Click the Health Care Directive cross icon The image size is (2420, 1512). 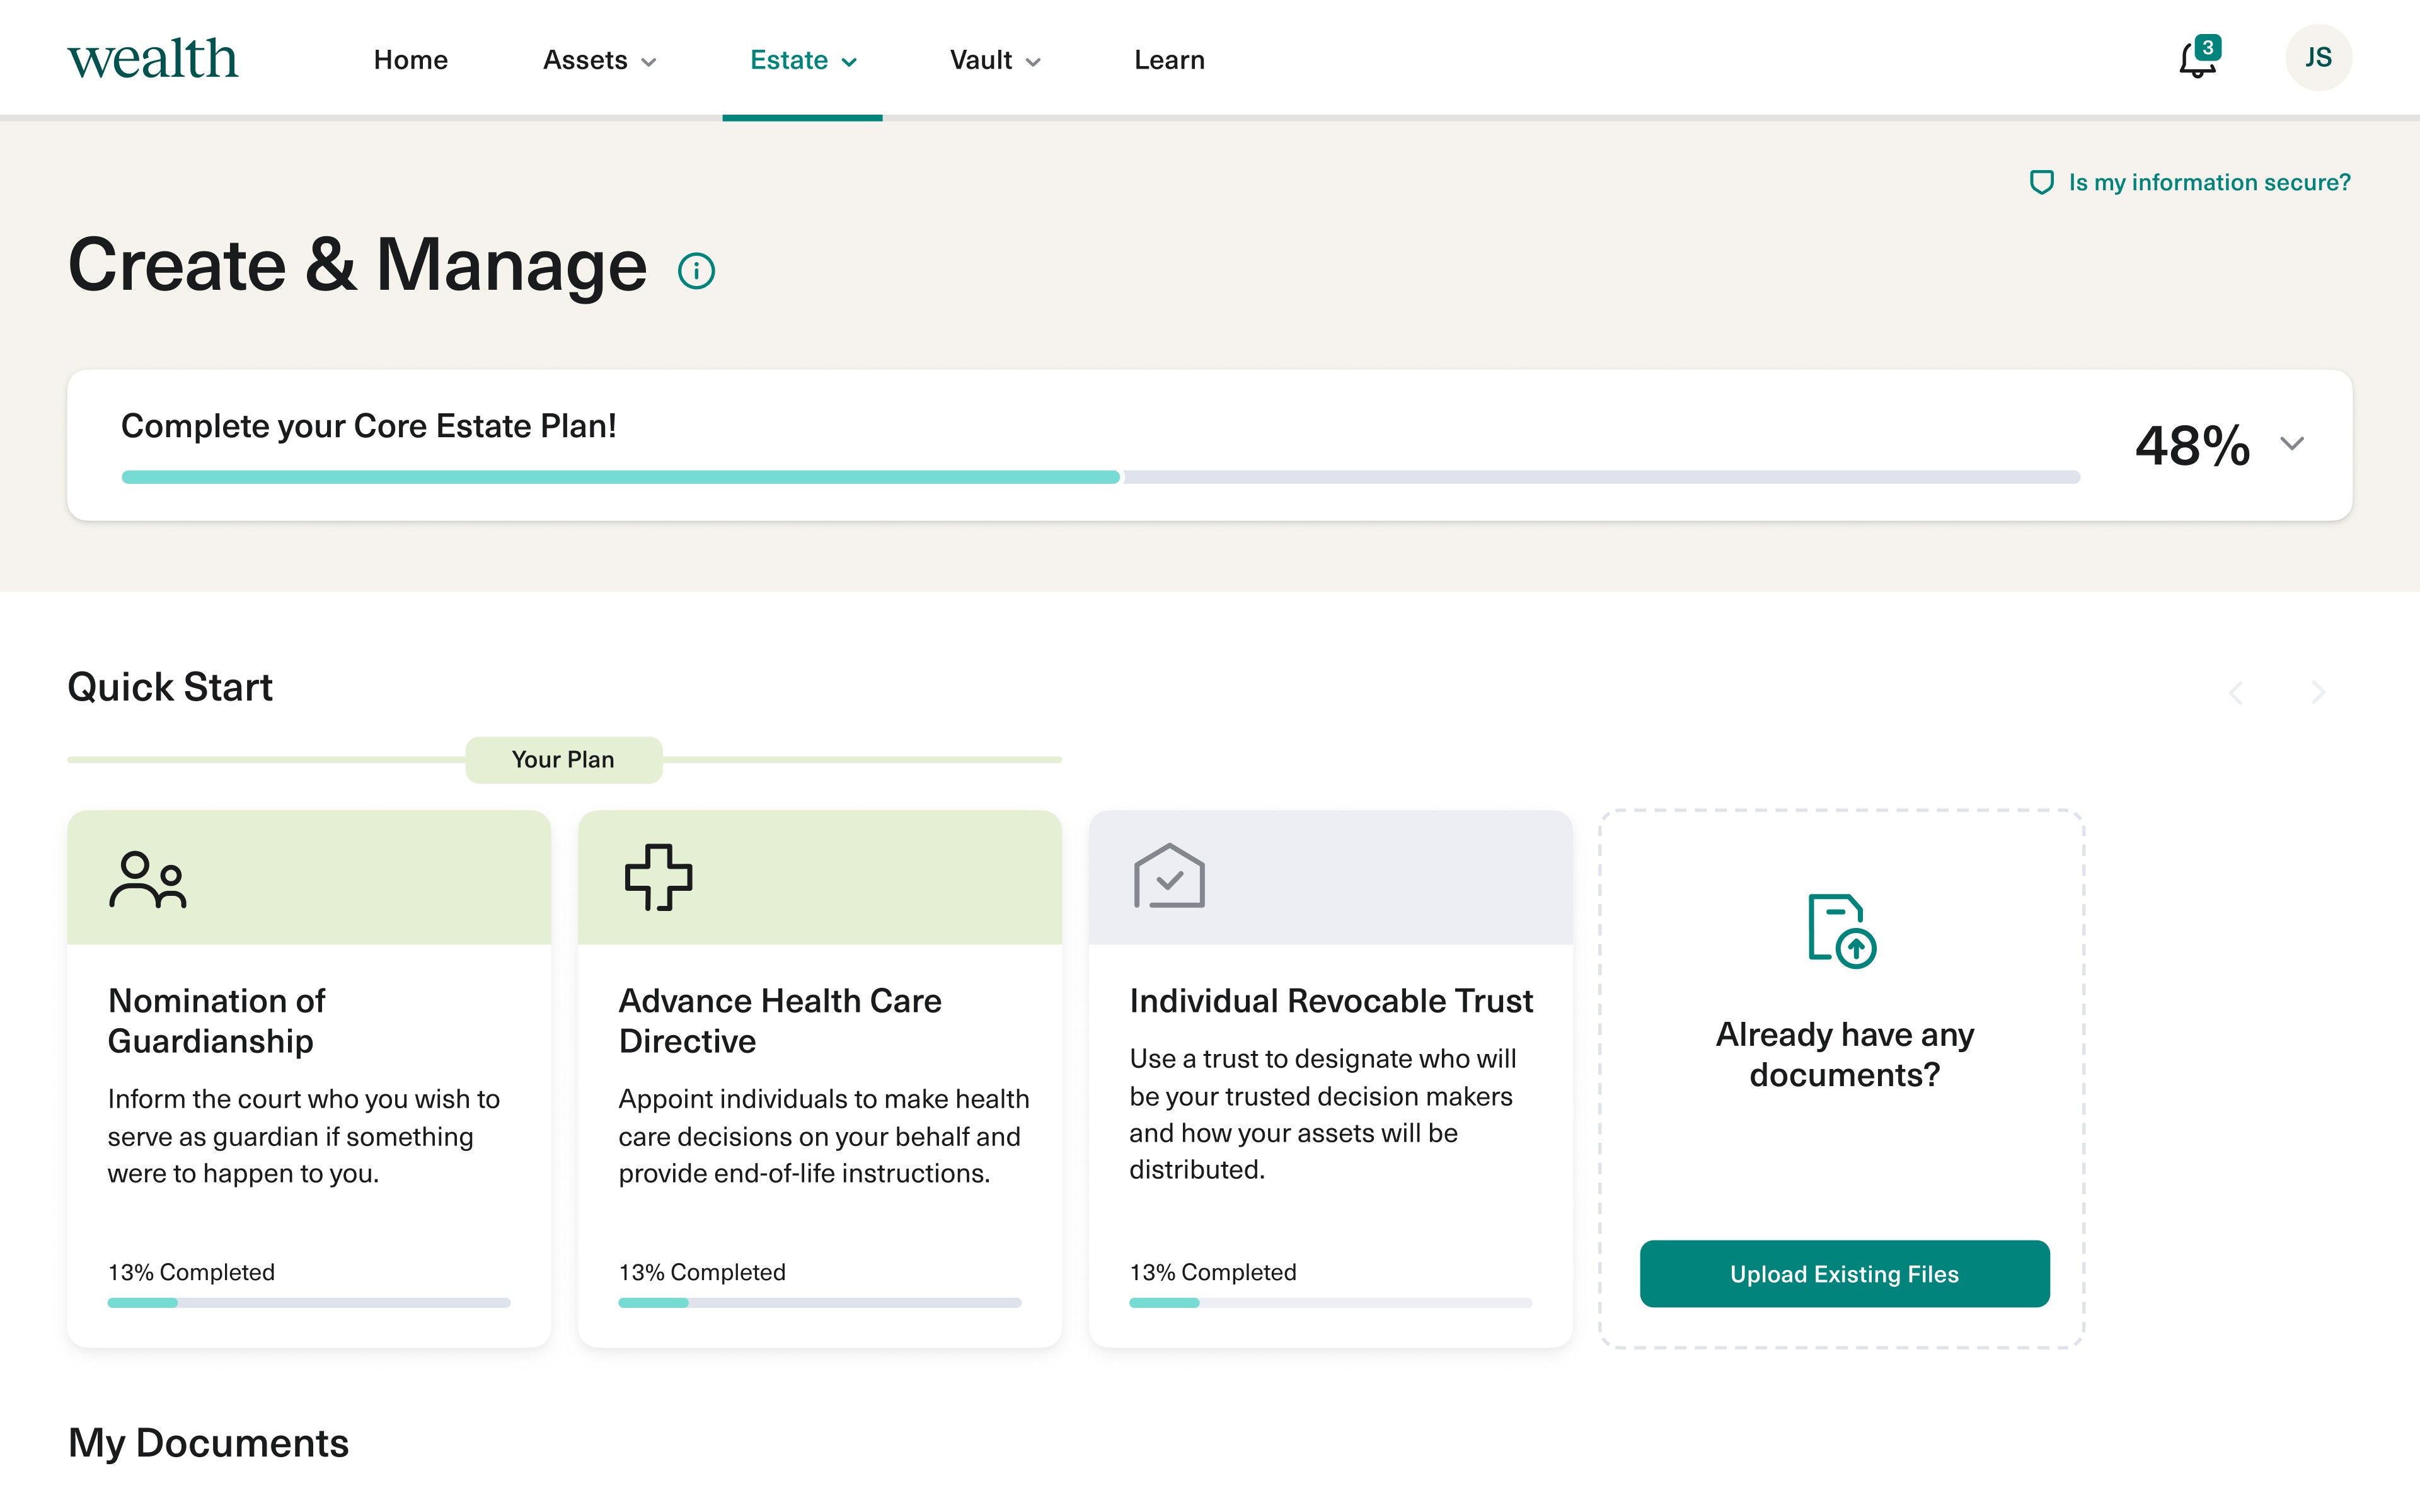pyautogui.click(x=658, y=877)
